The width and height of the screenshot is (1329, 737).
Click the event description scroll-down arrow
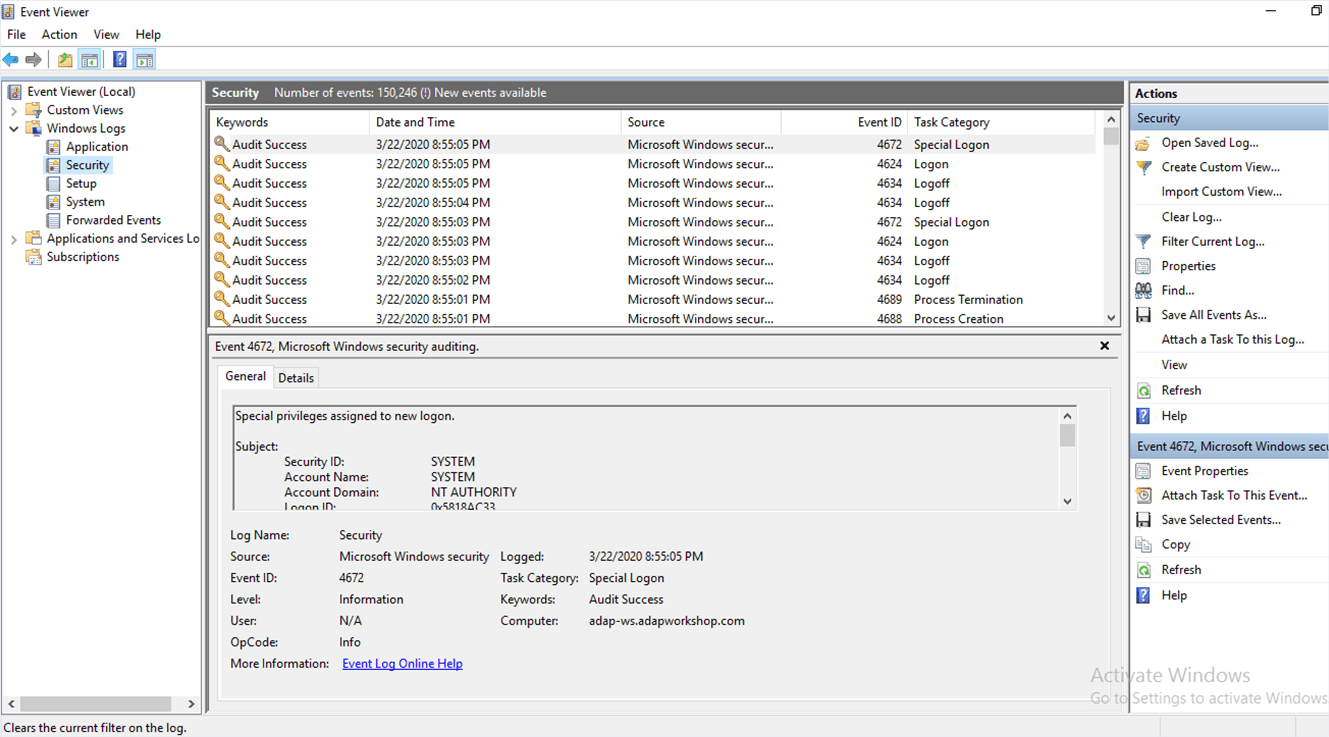coord(1067,502)
